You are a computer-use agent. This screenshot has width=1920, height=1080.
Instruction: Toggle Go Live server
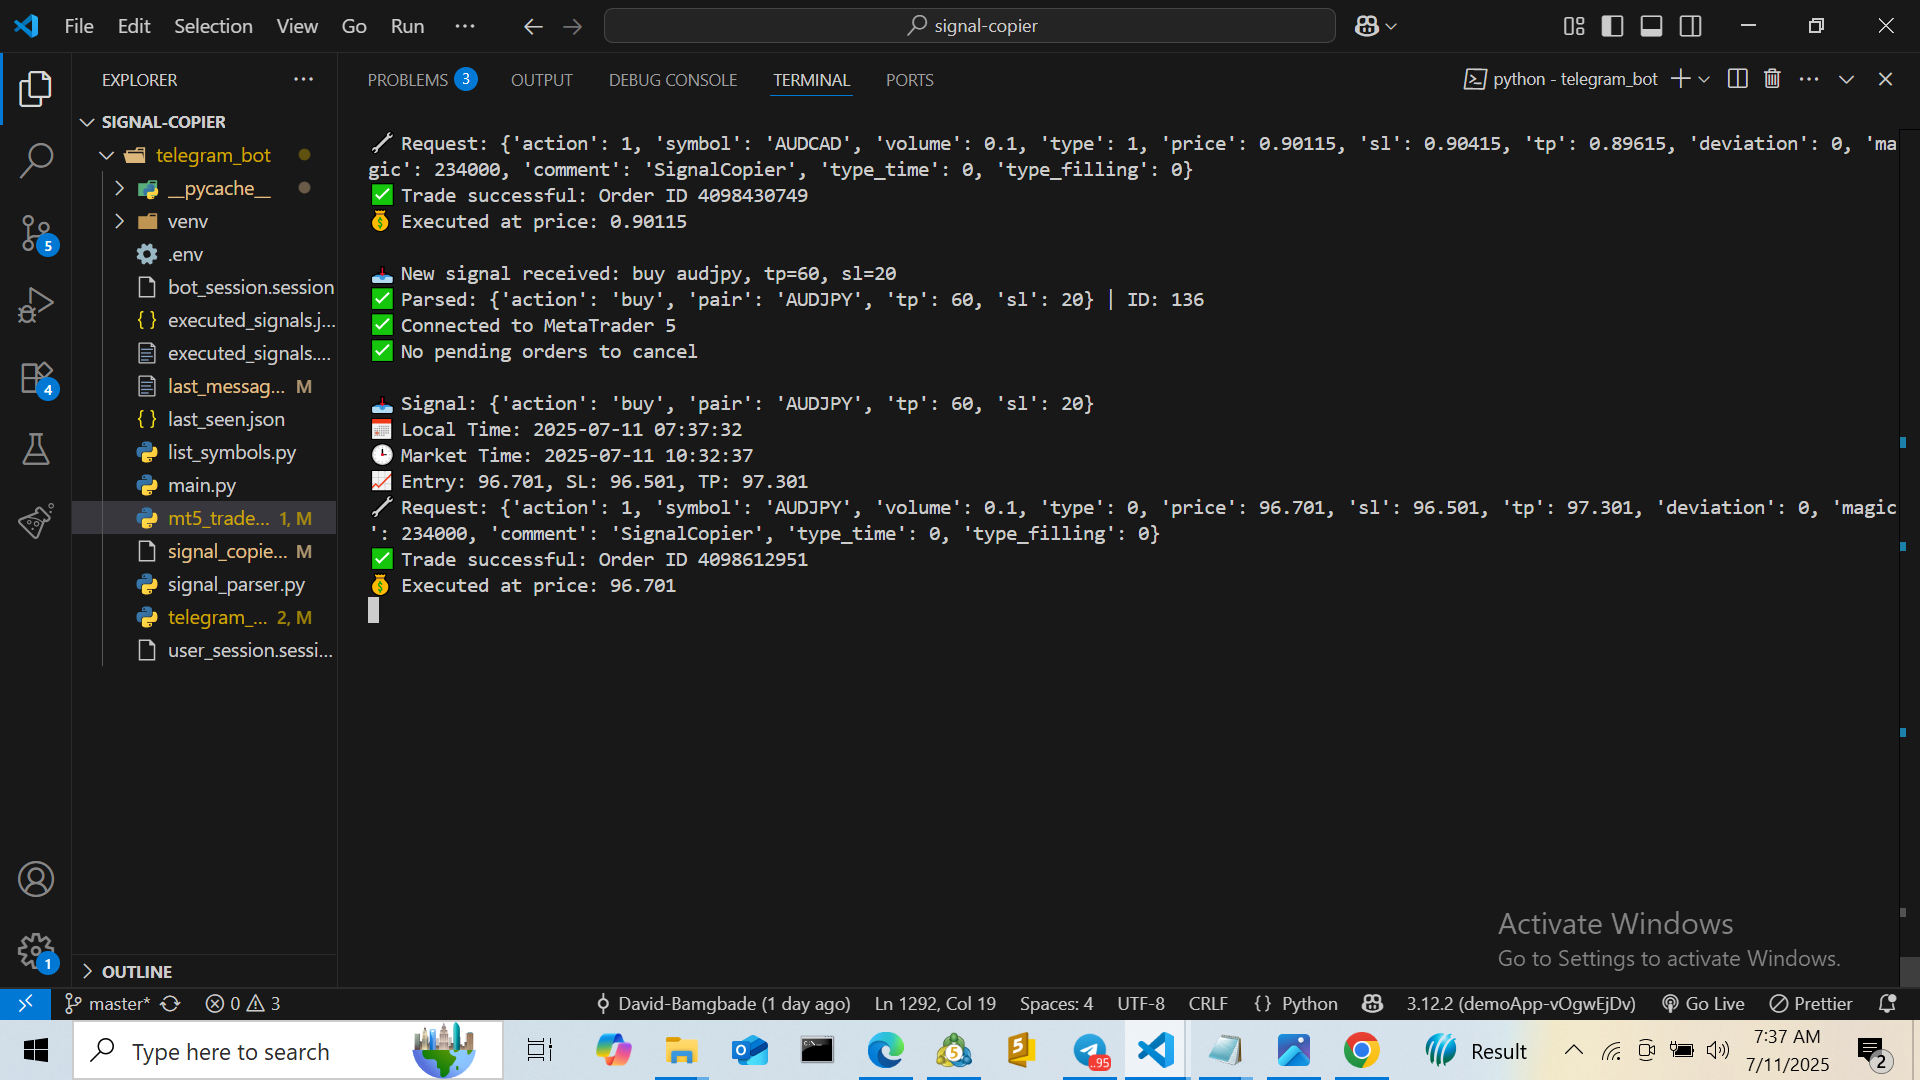tap(1703, 1003)
